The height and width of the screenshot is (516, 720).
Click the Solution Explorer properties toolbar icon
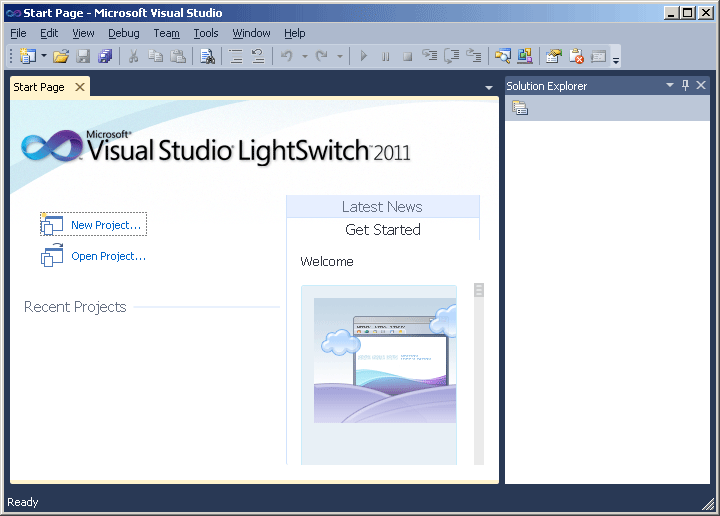(520, 108)
